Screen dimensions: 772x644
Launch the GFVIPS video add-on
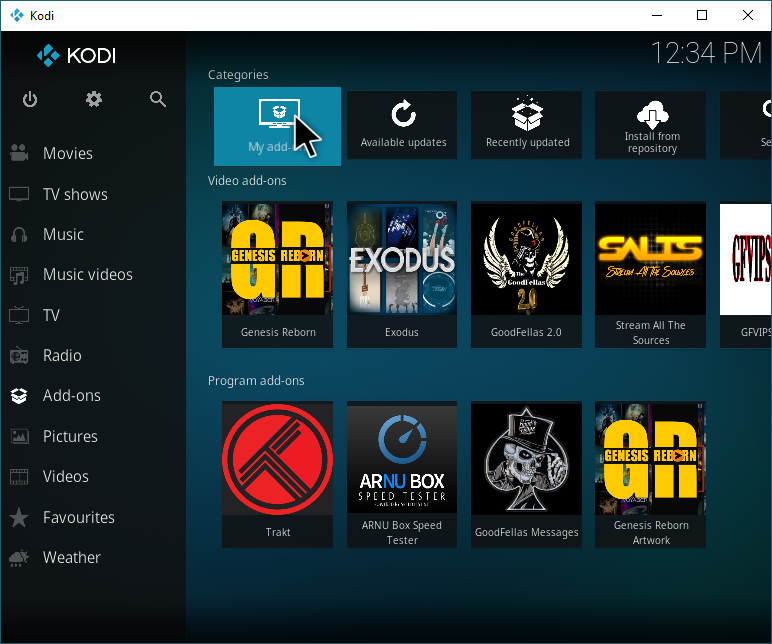745,275
